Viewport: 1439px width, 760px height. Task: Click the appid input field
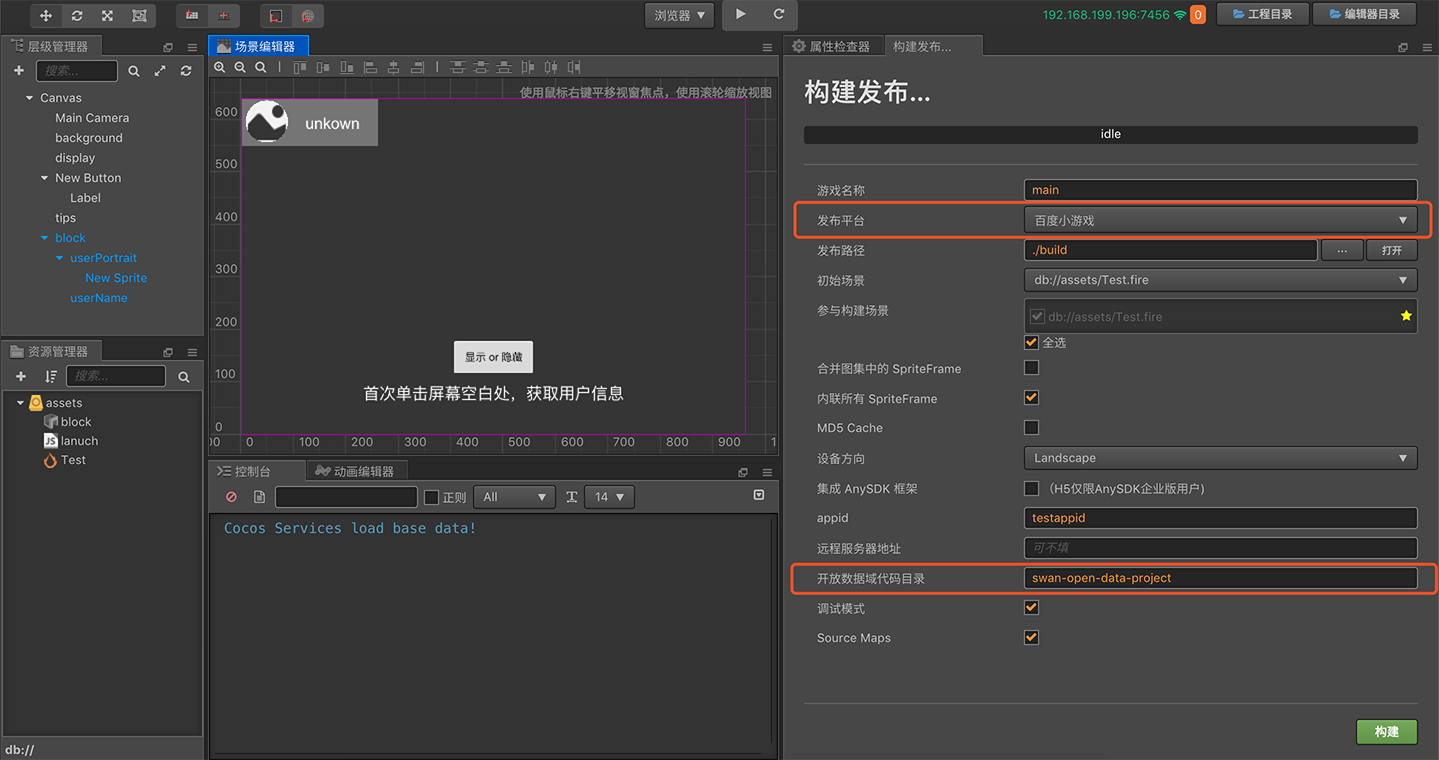(x=1220, y=518)
